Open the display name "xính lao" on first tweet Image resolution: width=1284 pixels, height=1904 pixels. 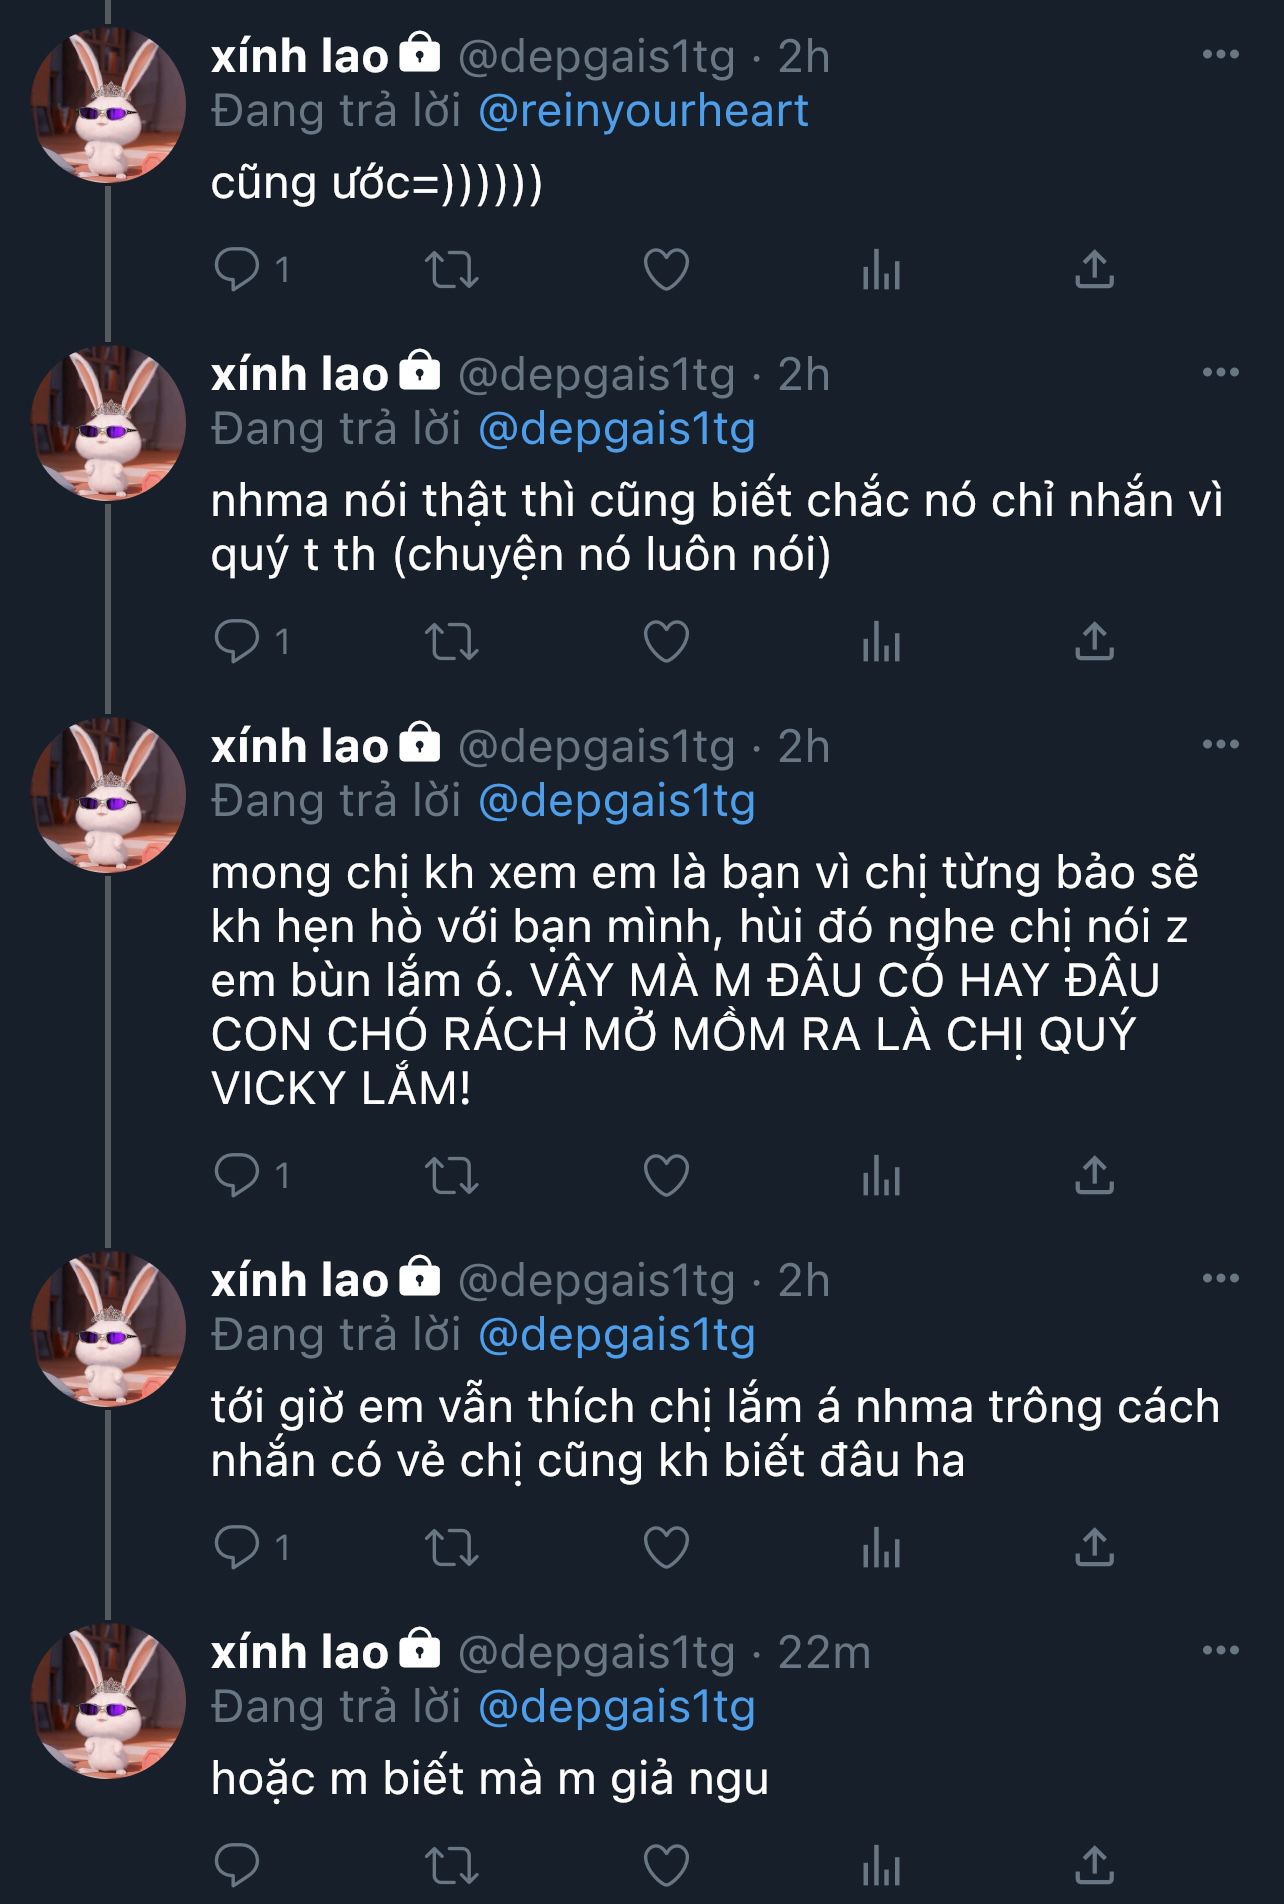tap(299, 57)
